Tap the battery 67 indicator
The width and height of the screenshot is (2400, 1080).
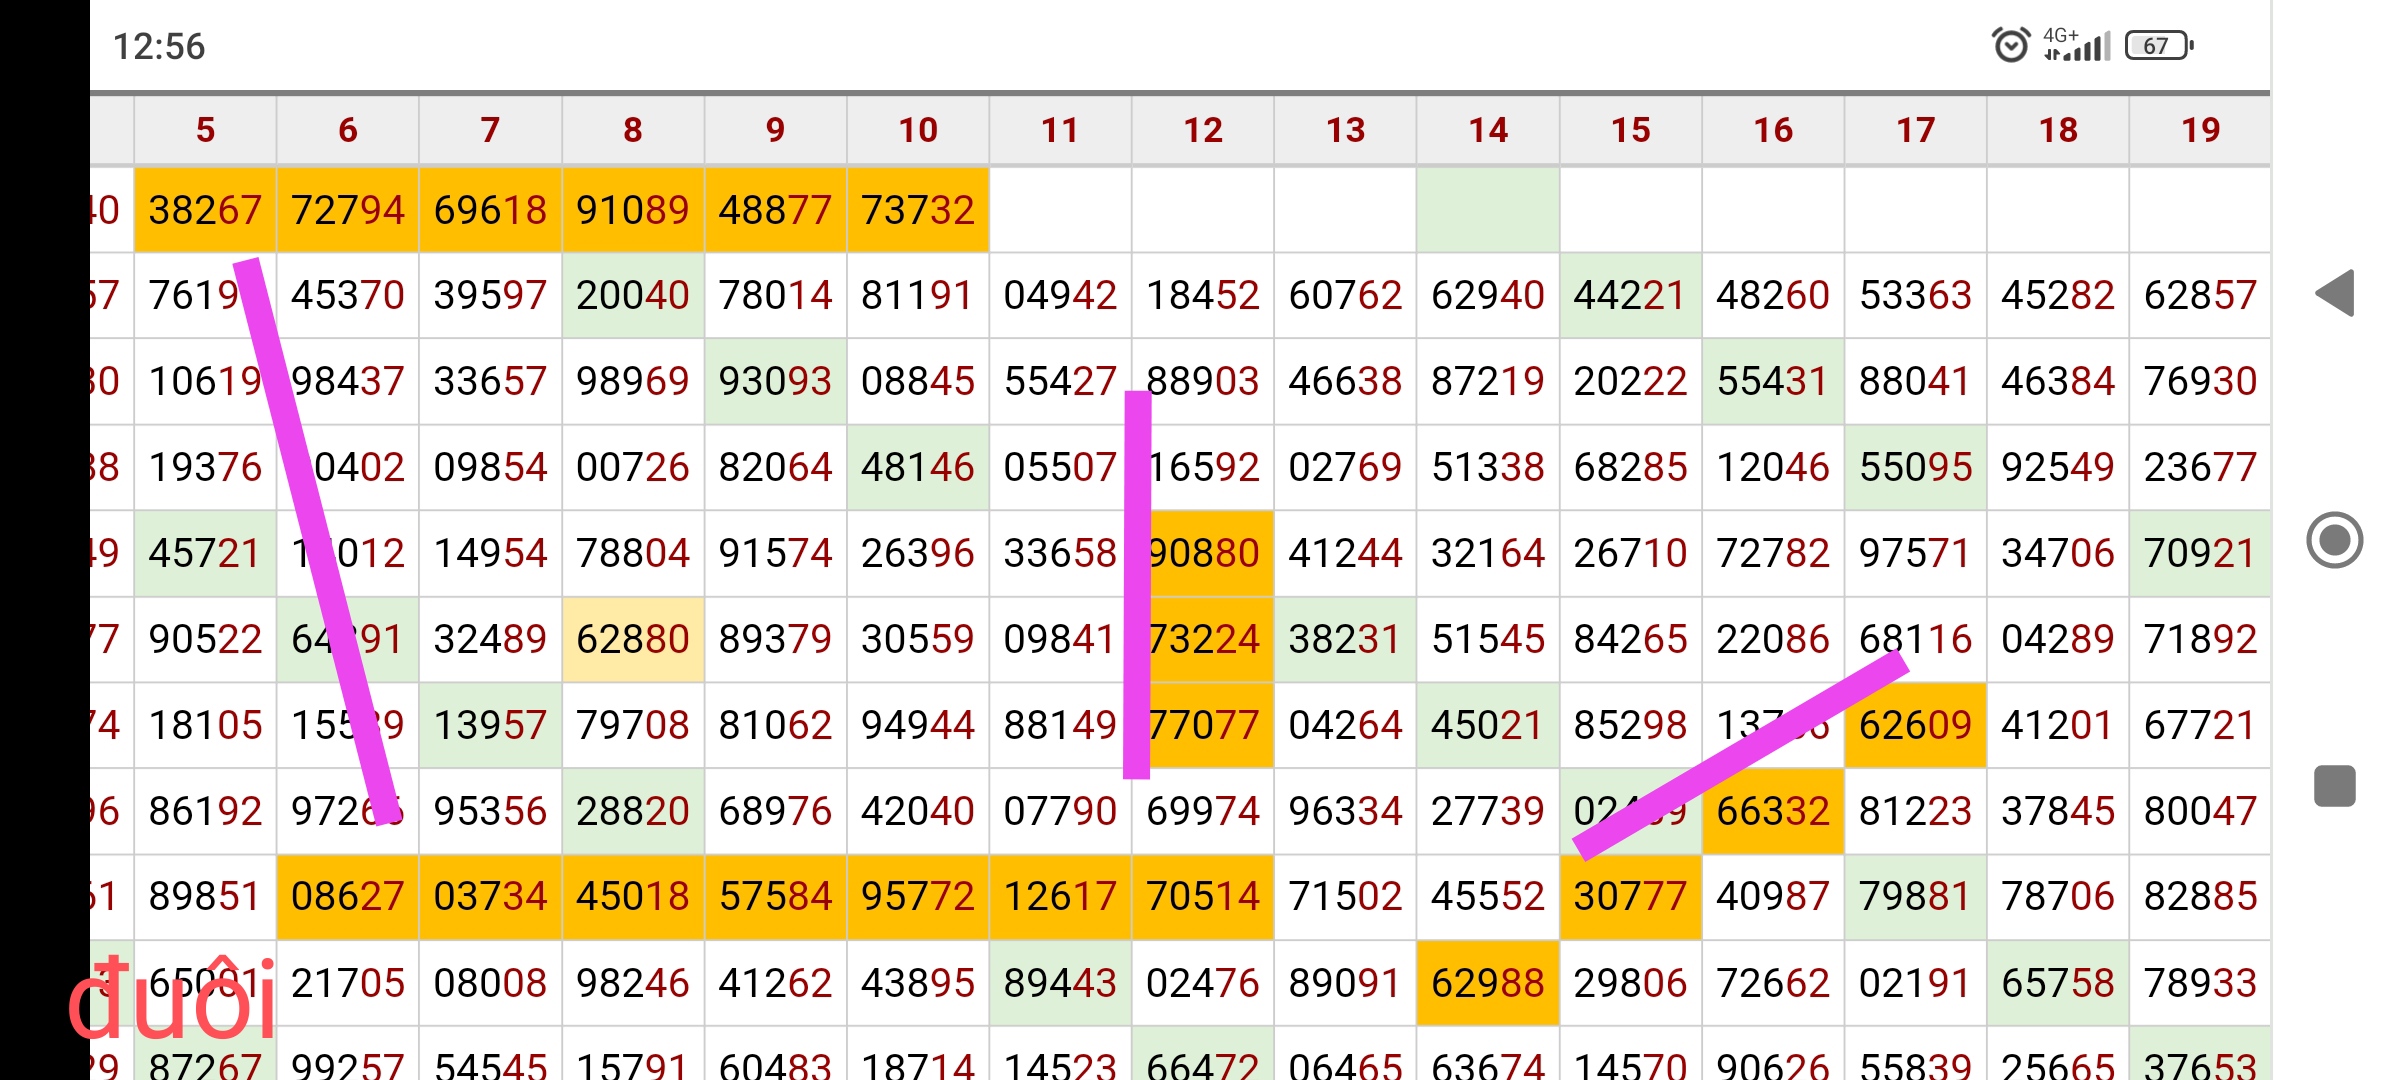[2158, 45]
